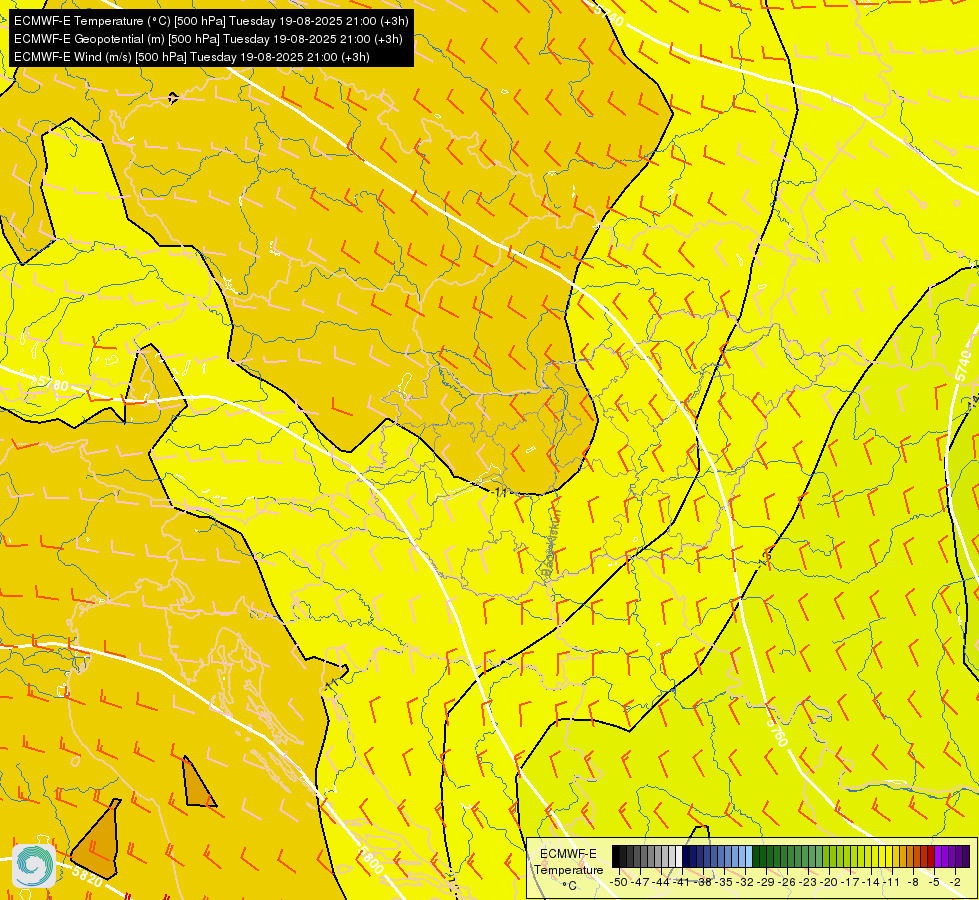The height and width of the screenshot is (900, 979).
Task: Click the ECMWF-E Geopotential 500 hPa title line
Action: click(208, 39)
